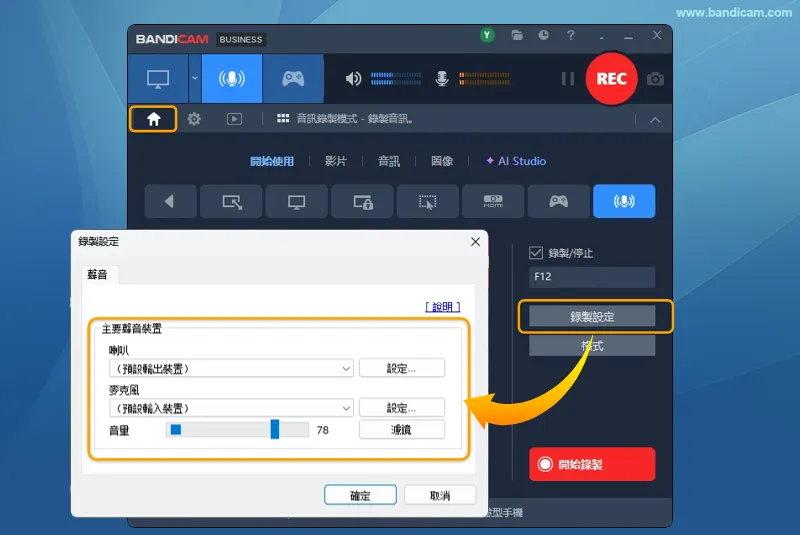Click the back arrow mode button
The image size is (800, 535).
[x=170, y=201]
